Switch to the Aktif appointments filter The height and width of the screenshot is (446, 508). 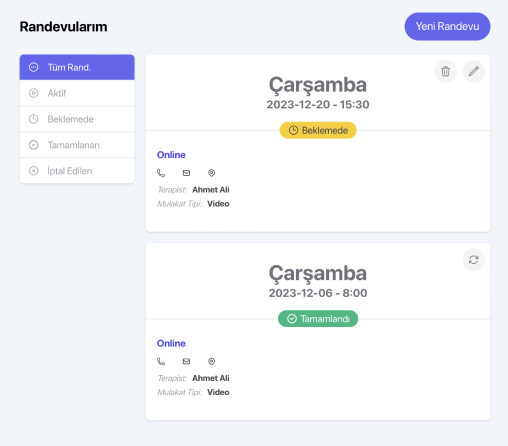(77, 93)
